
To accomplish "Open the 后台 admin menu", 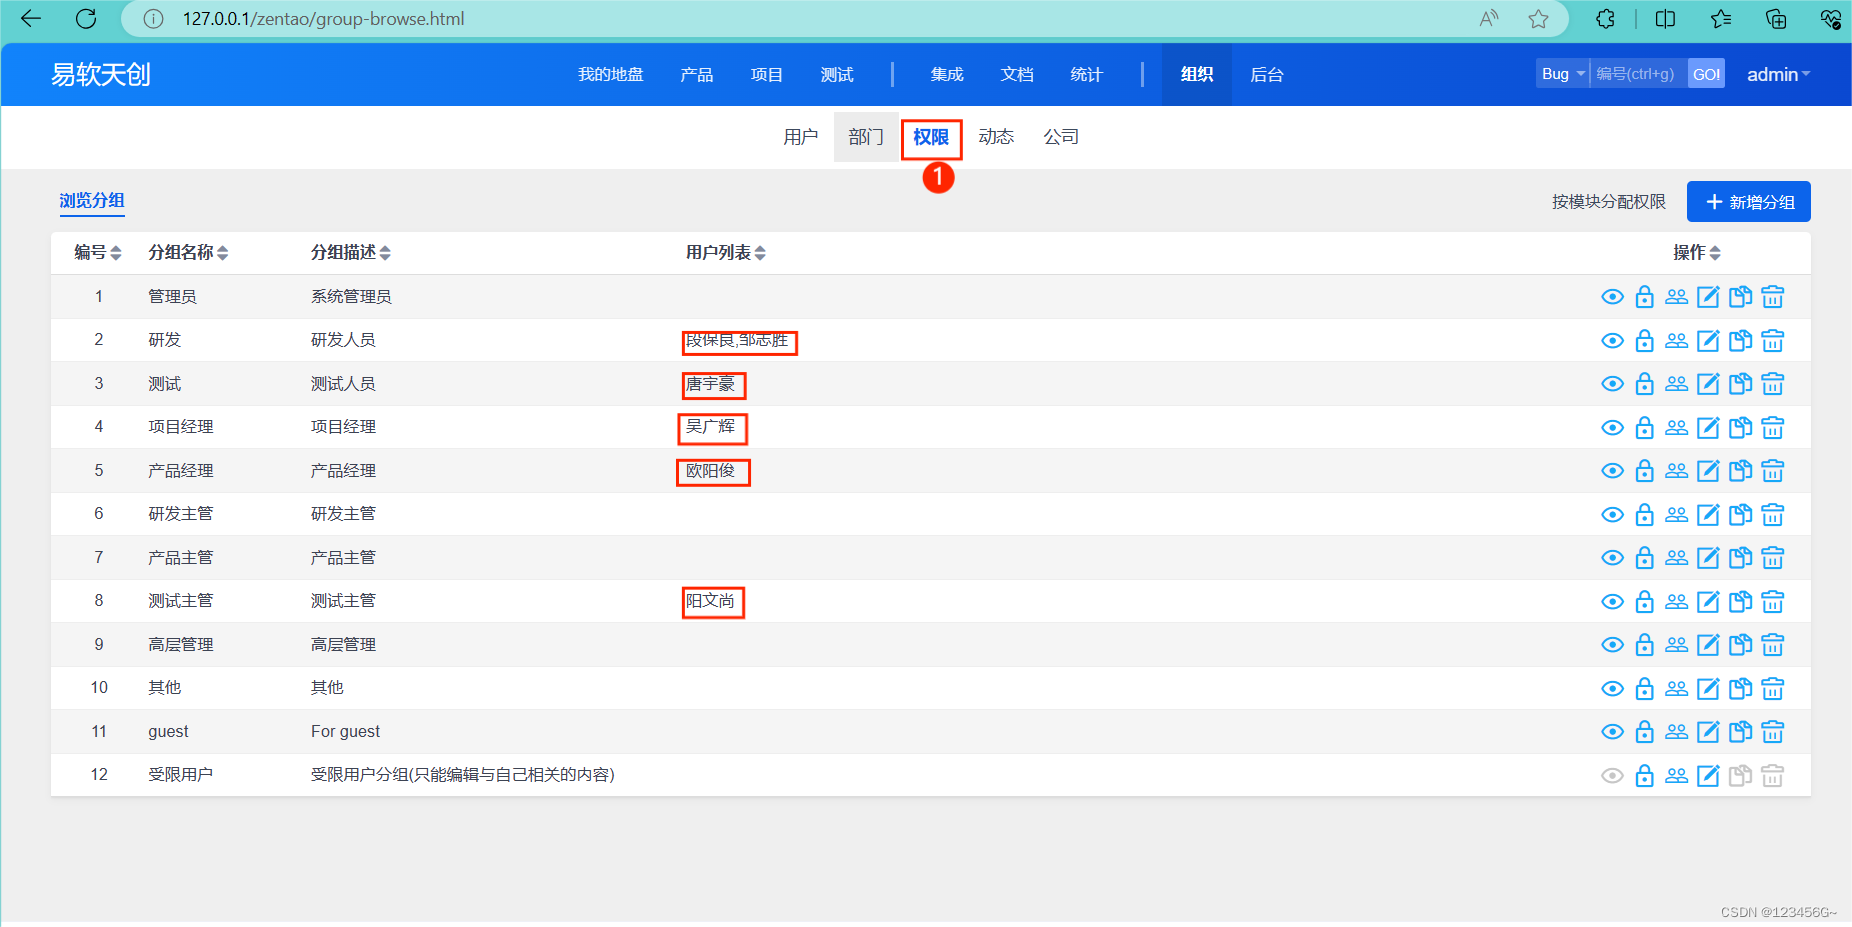I will pyautogui.click(x=1266, y=75).
